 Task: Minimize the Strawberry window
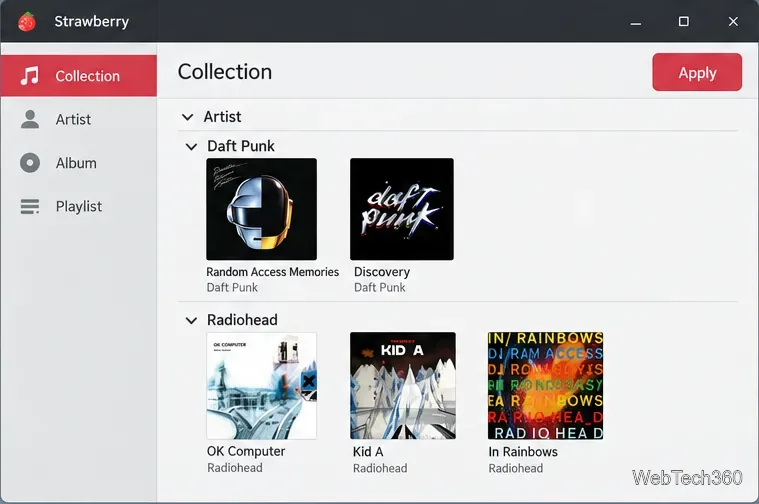[x=636, y=21]
